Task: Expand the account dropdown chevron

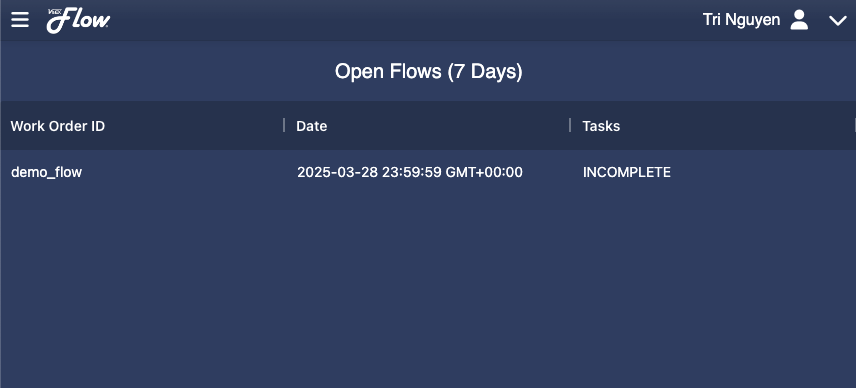Action: click(837, 21)
